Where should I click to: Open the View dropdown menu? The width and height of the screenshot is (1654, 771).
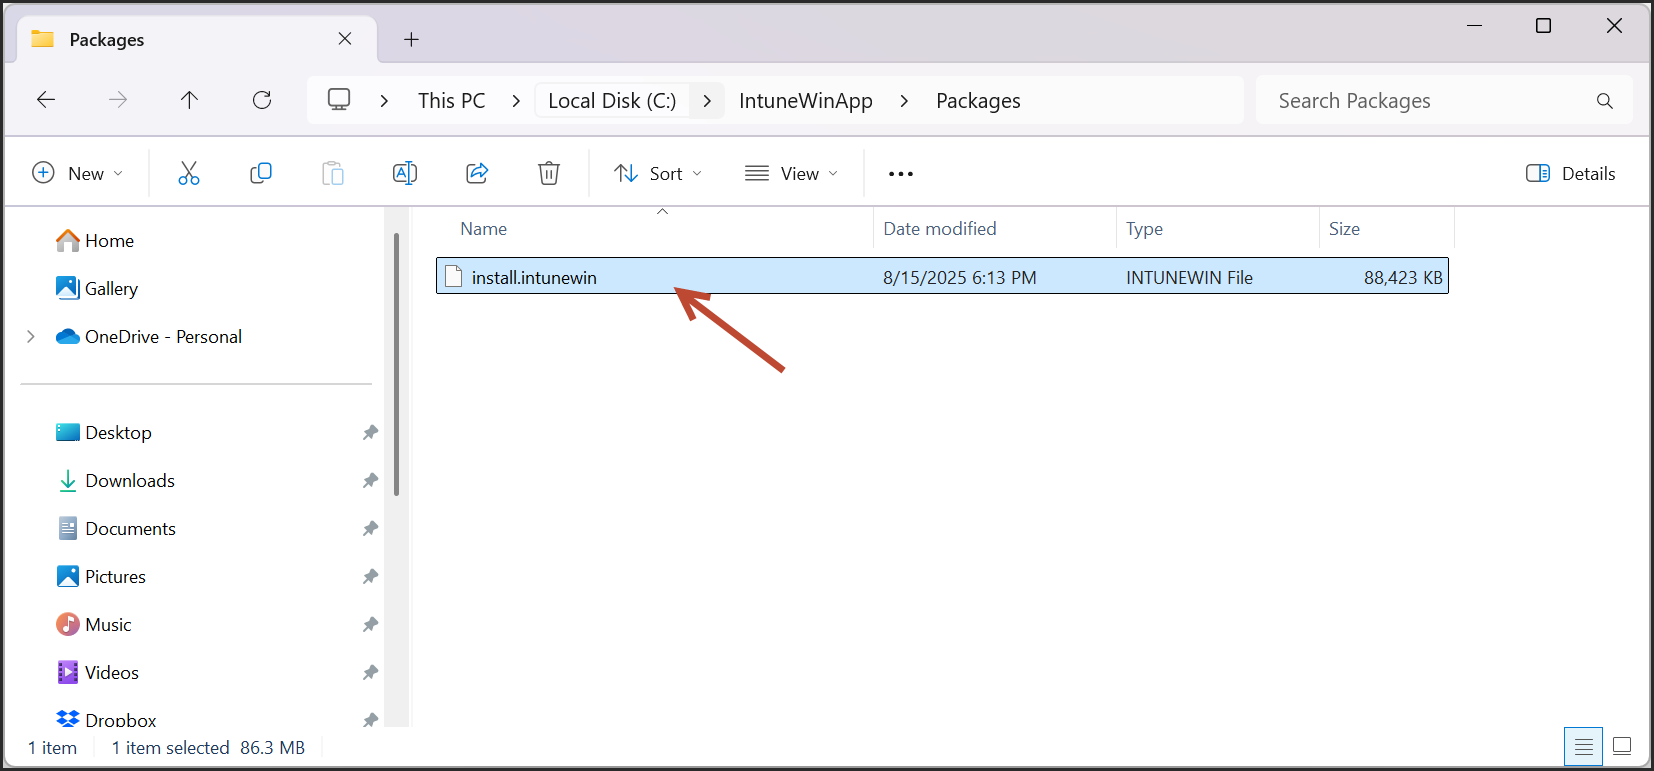(x=791, y=173)
